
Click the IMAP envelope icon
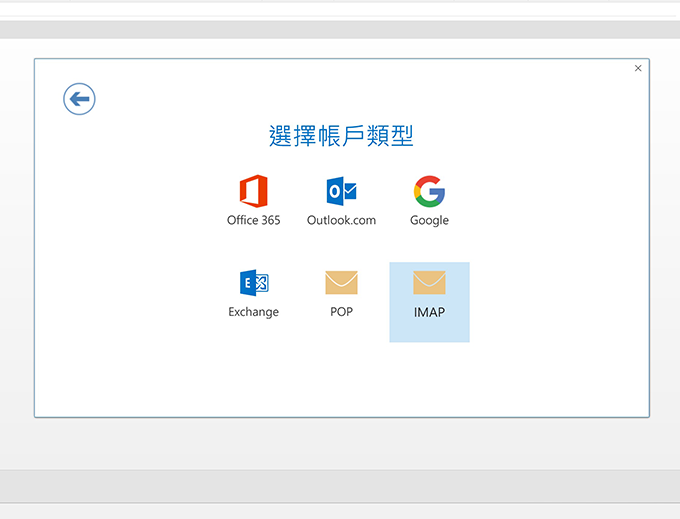(429, 283)
